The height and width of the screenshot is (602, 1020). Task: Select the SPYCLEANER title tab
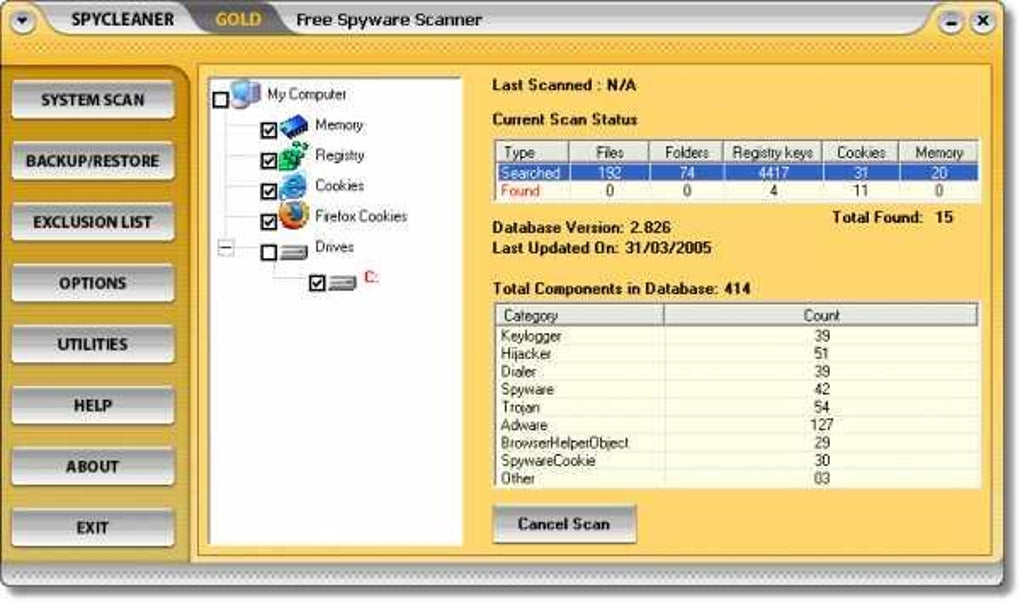(x=122, y=20)
